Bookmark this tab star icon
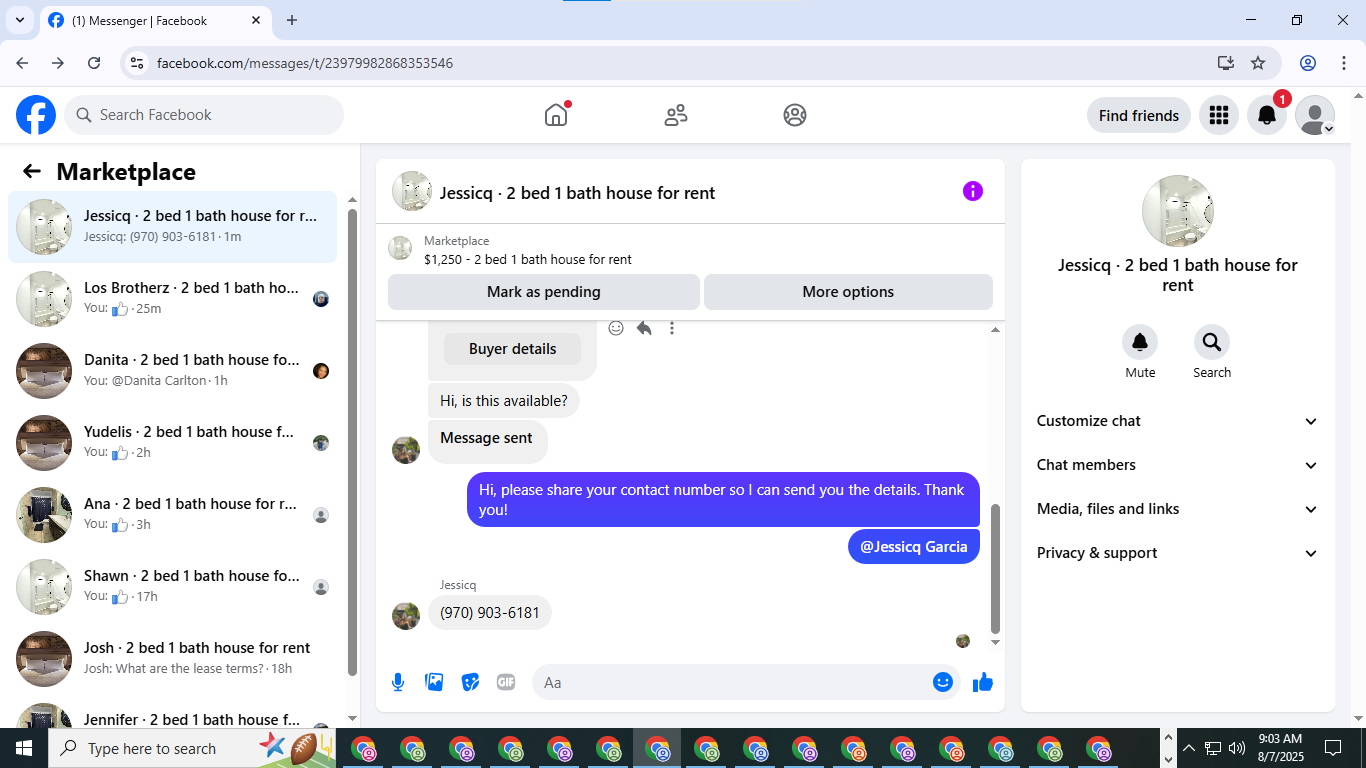Screen dimensions: 1366x768 coord(1258,63)
